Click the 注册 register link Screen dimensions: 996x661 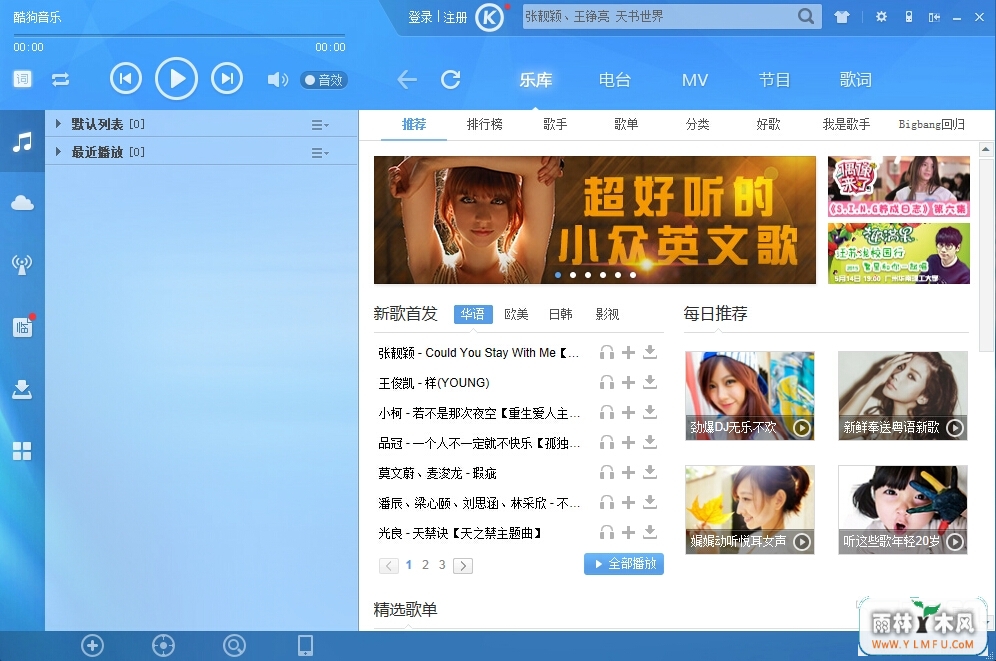pyautogui.click(x=455, y=18)
